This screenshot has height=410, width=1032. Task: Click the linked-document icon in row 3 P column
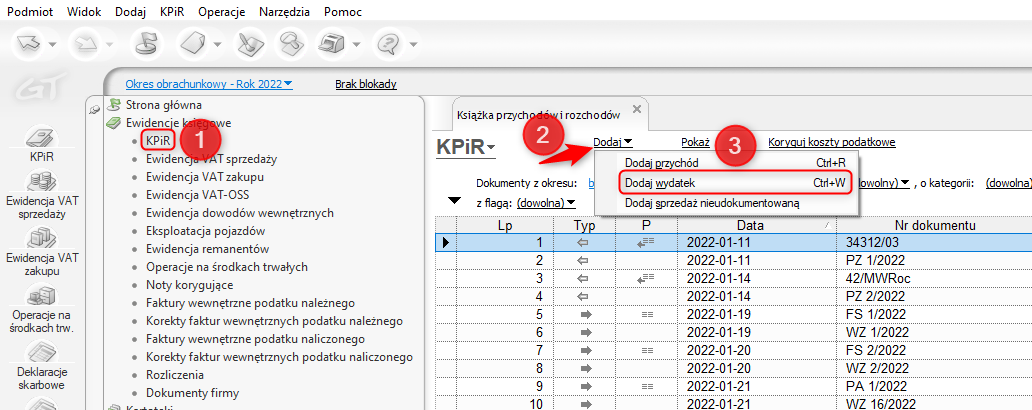pyautogui.click(x=646, y=278)
